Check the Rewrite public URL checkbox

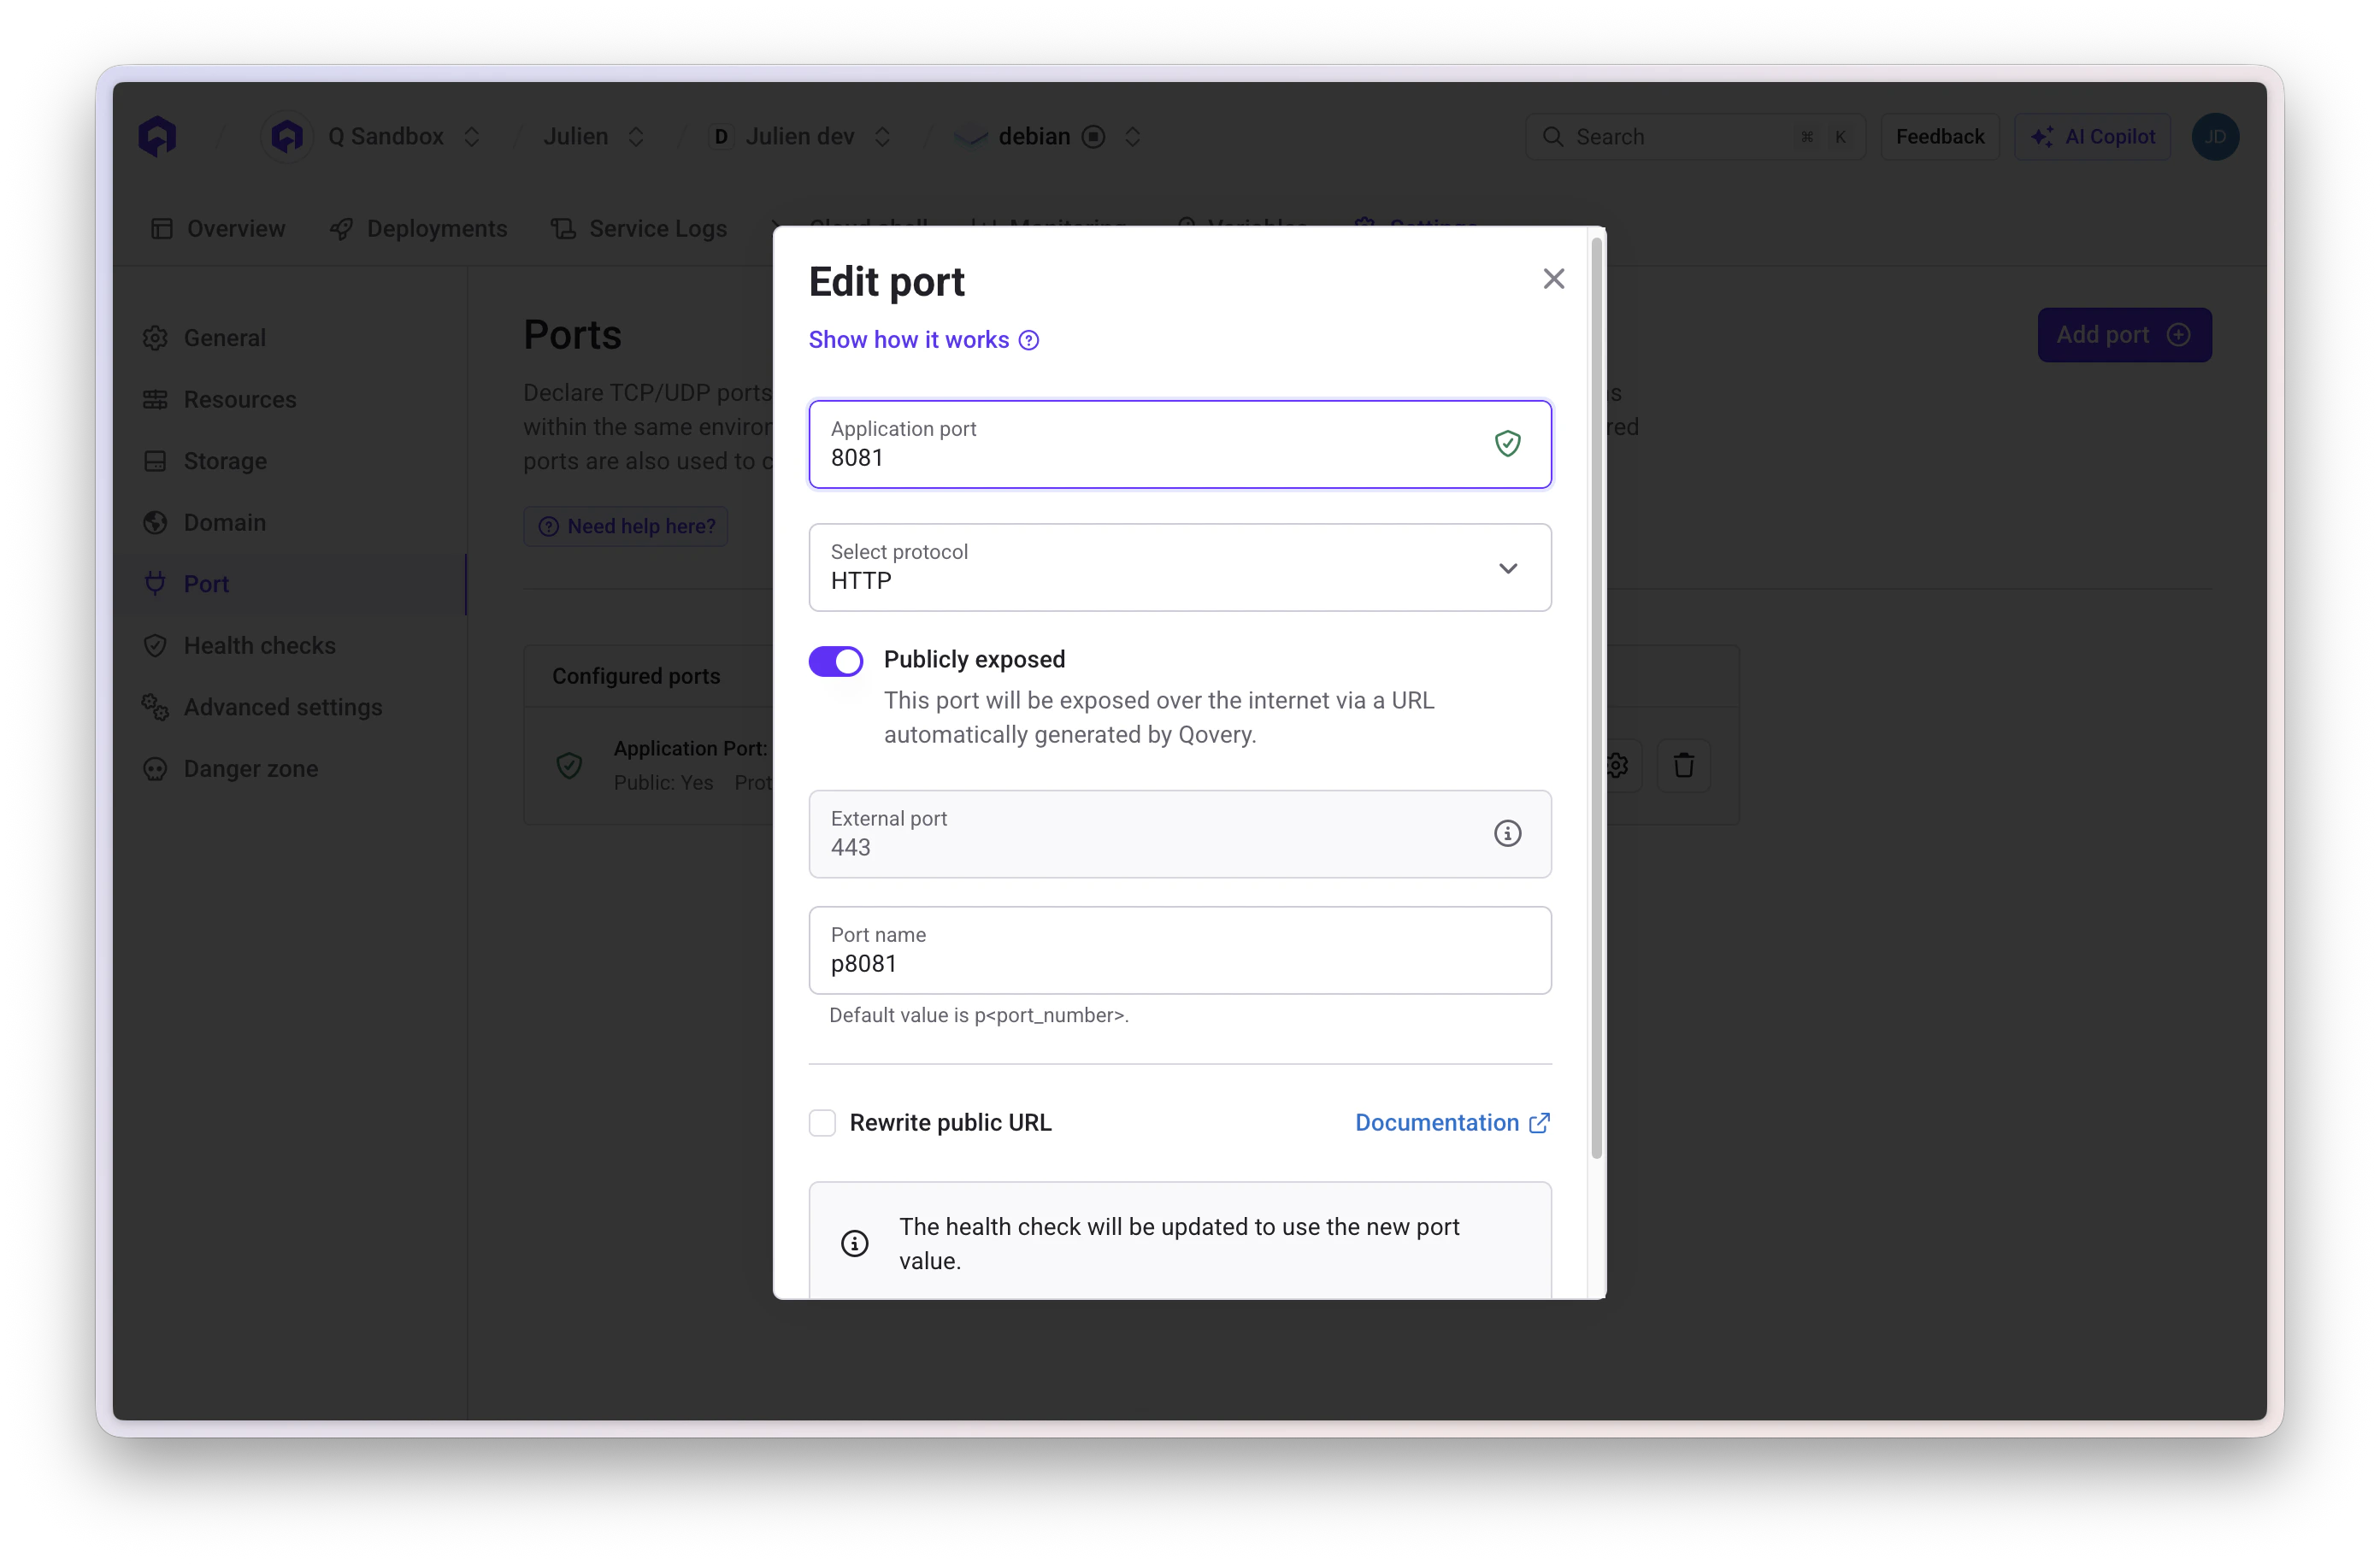click(x=822, y=1123)
